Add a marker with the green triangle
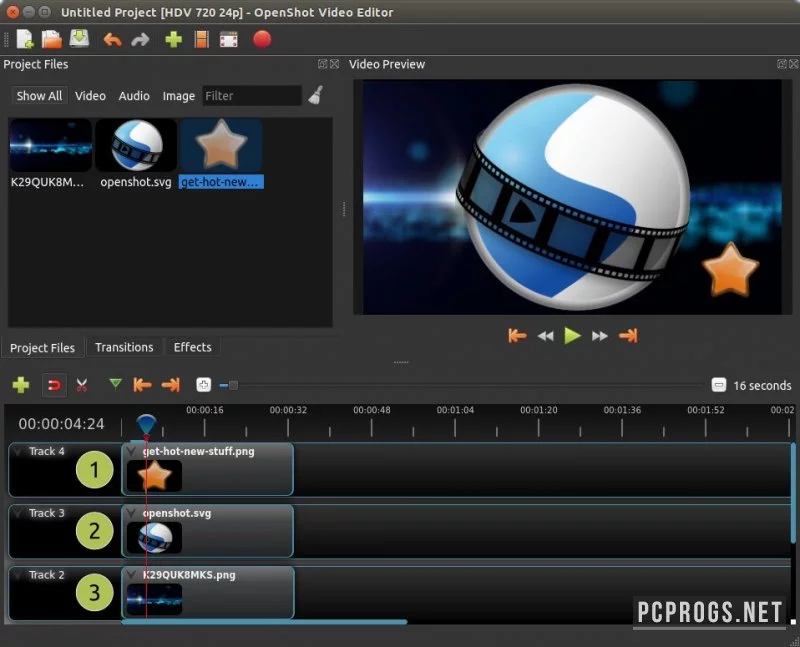 (116, 383)
